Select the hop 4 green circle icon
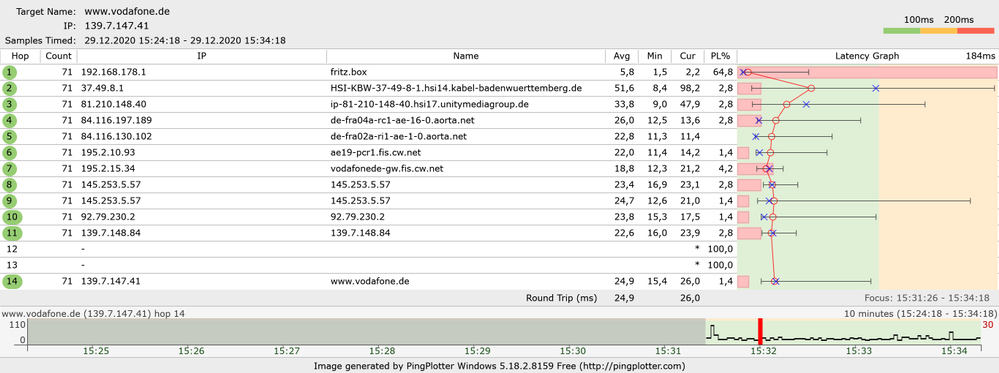 tap(10, 120)
